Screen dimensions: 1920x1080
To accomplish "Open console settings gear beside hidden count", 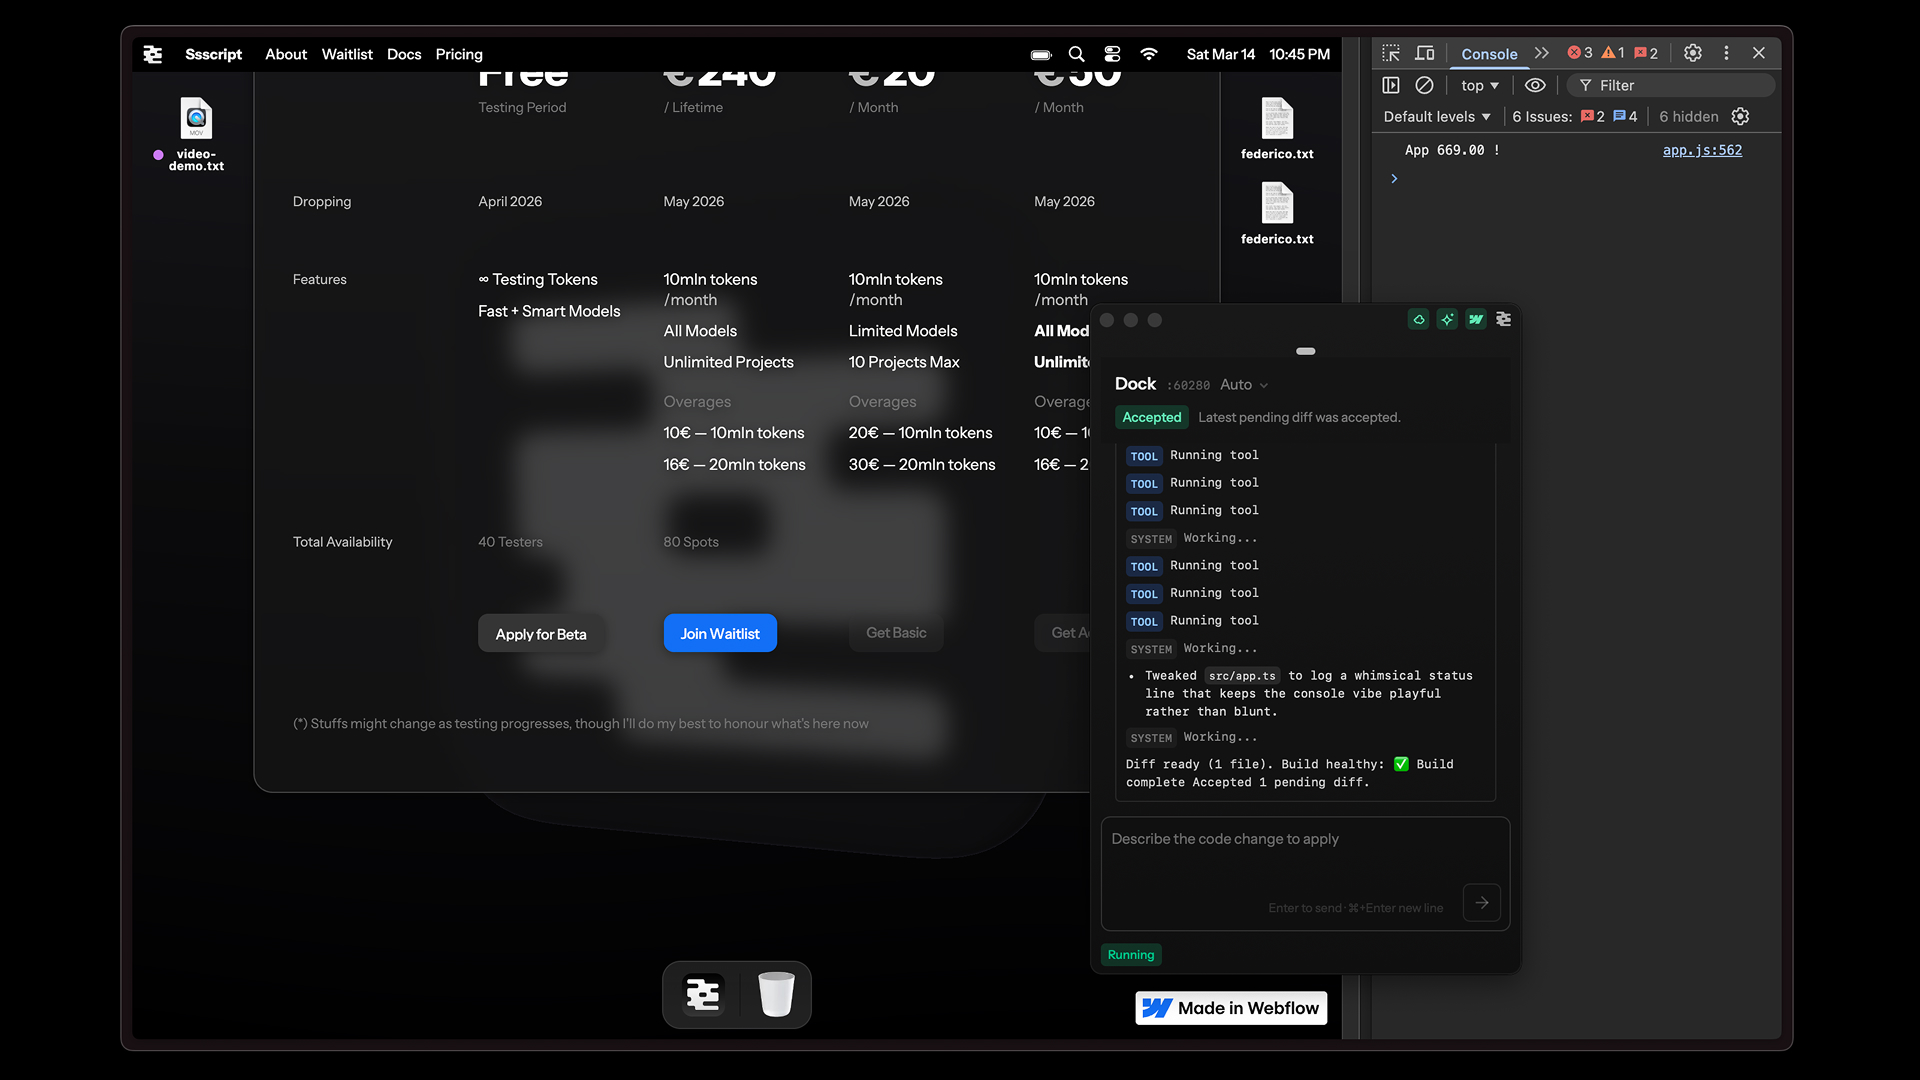I will click(1740, 117).
